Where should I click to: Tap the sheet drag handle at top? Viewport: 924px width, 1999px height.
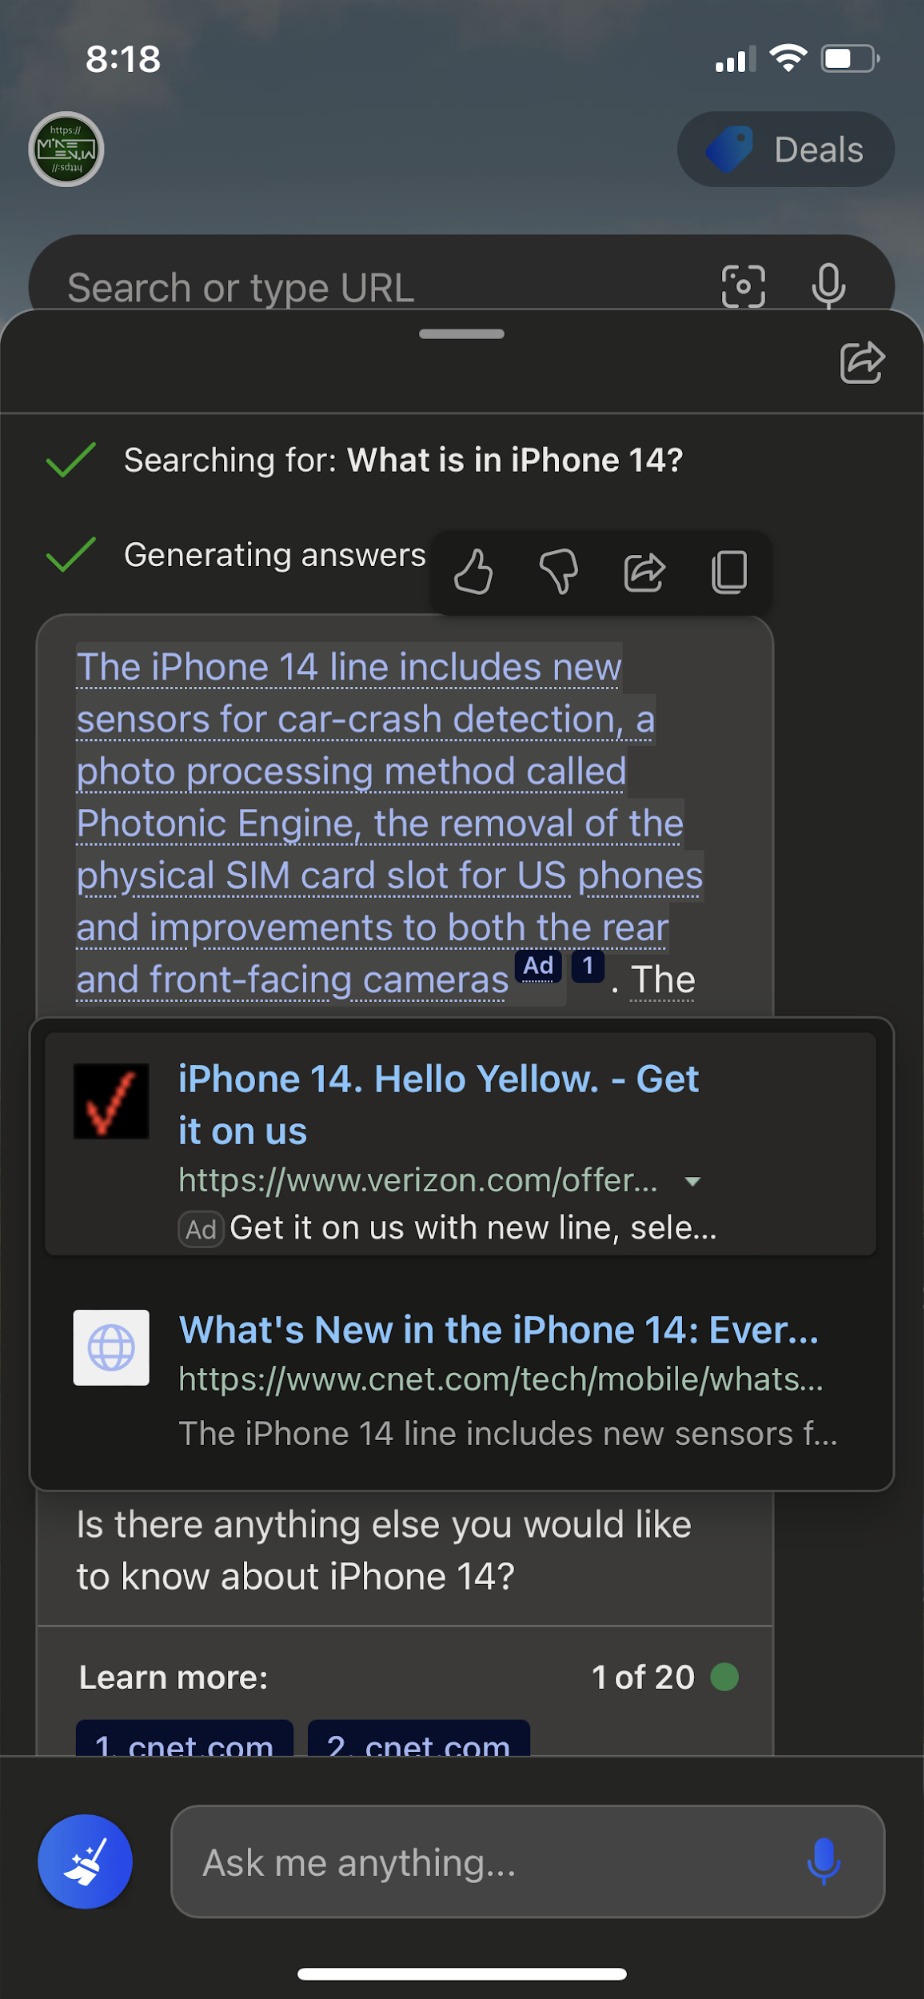[462, 334]
